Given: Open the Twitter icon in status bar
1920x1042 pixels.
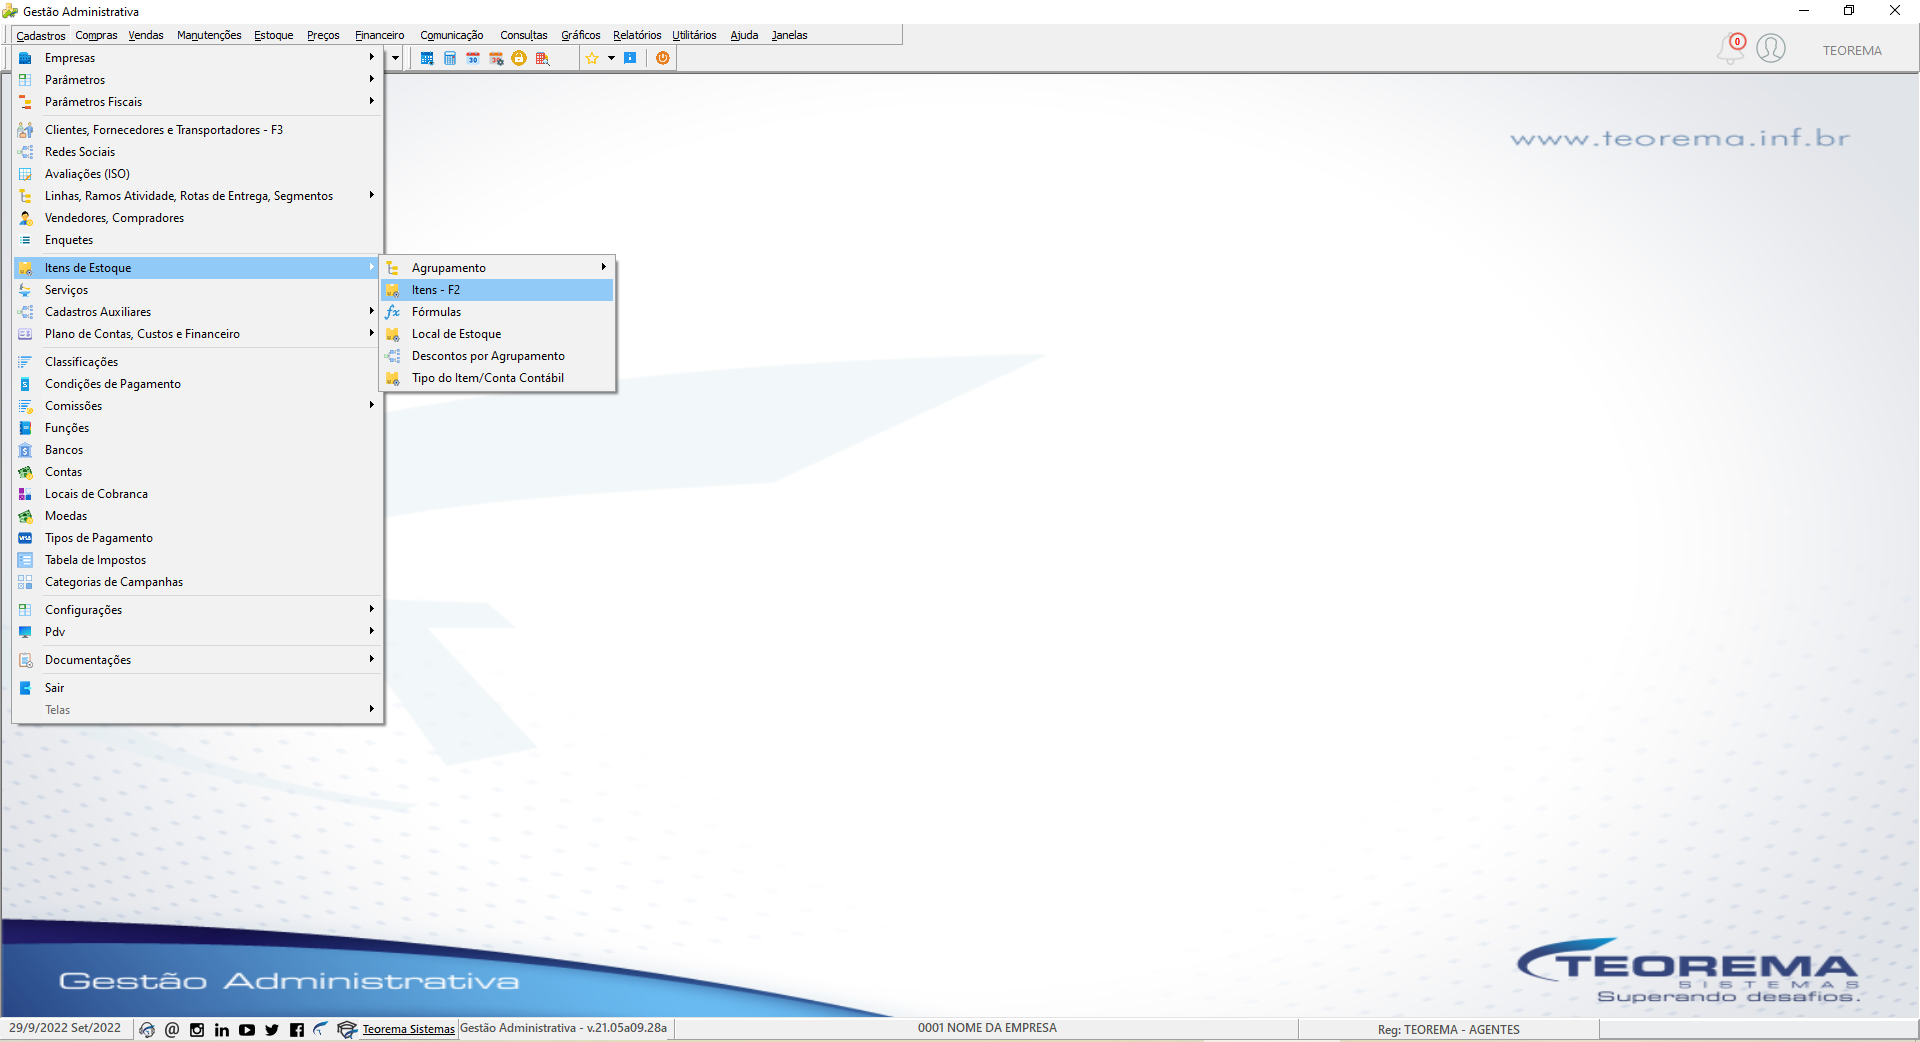Looking at the screenshot, I should [272, 1030].
